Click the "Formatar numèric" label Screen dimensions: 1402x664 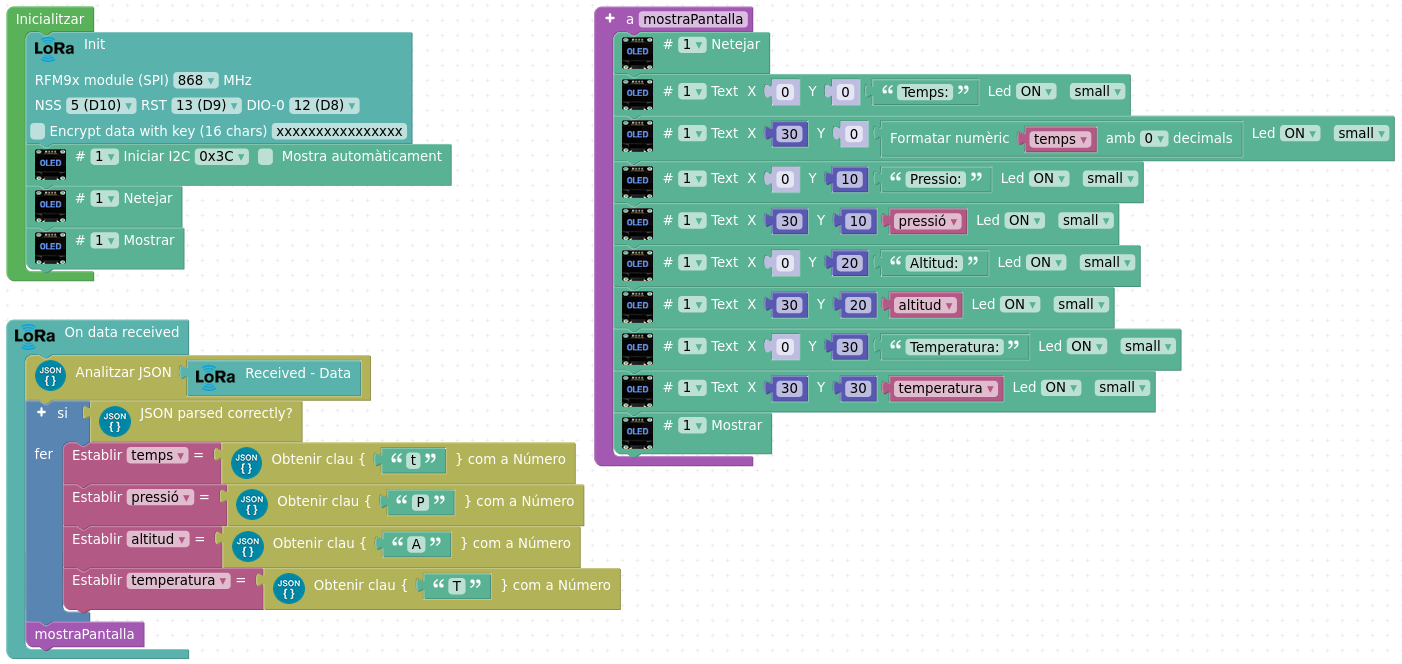click(x=949, y=138)
